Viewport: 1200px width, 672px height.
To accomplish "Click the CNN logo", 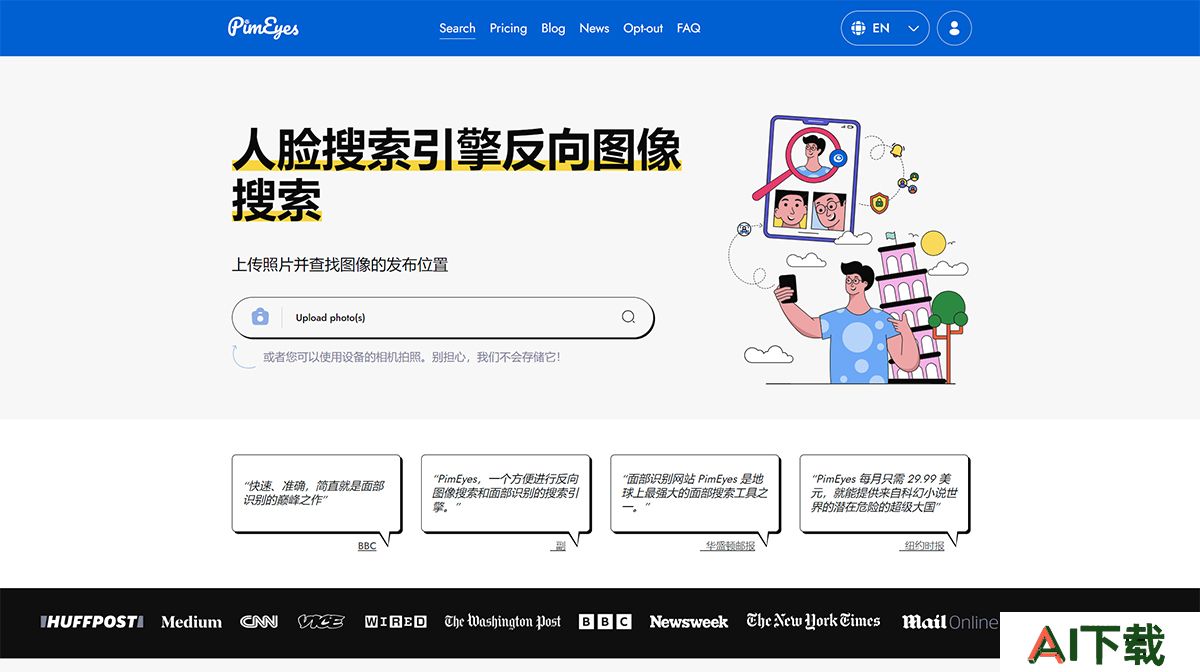I will click(259, 622).
